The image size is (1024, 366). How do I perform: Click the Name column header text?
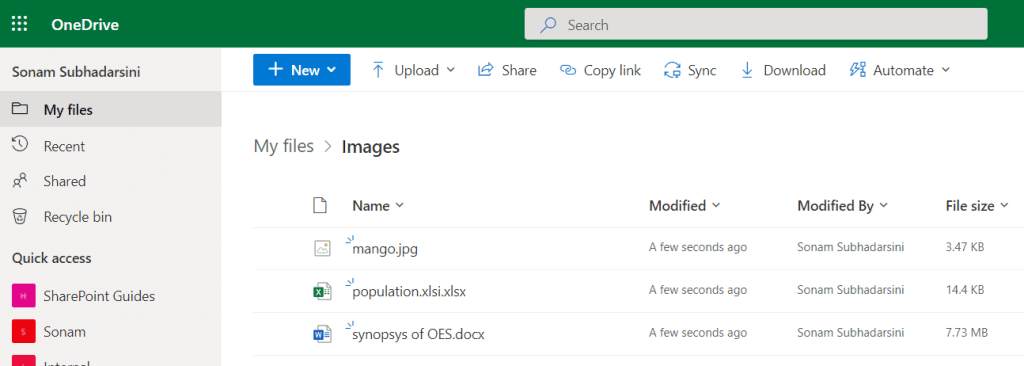tap(371, 206)
